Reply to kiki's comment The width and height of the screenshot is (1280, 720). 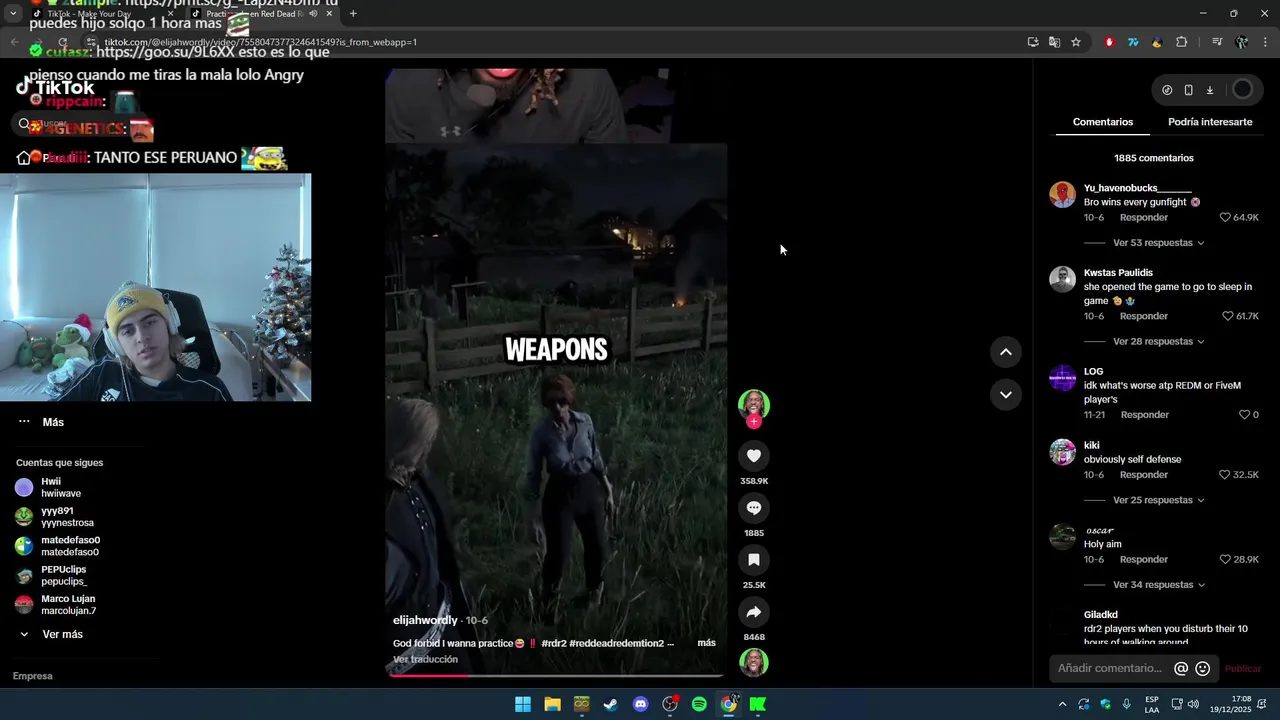coord(1144,475)
